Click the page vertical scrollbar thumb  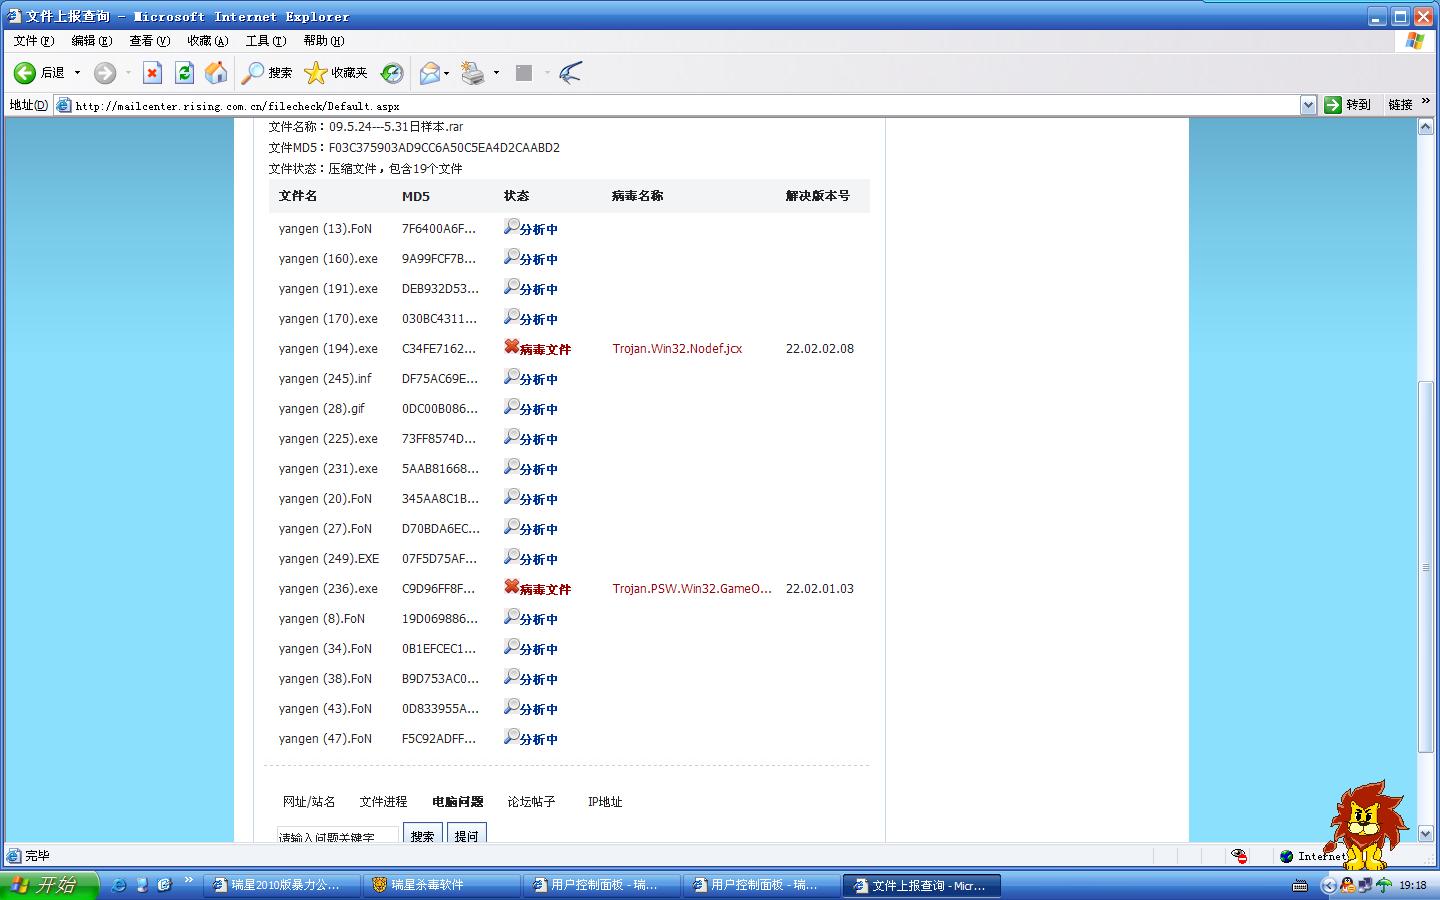click(x=1426, y=566)
